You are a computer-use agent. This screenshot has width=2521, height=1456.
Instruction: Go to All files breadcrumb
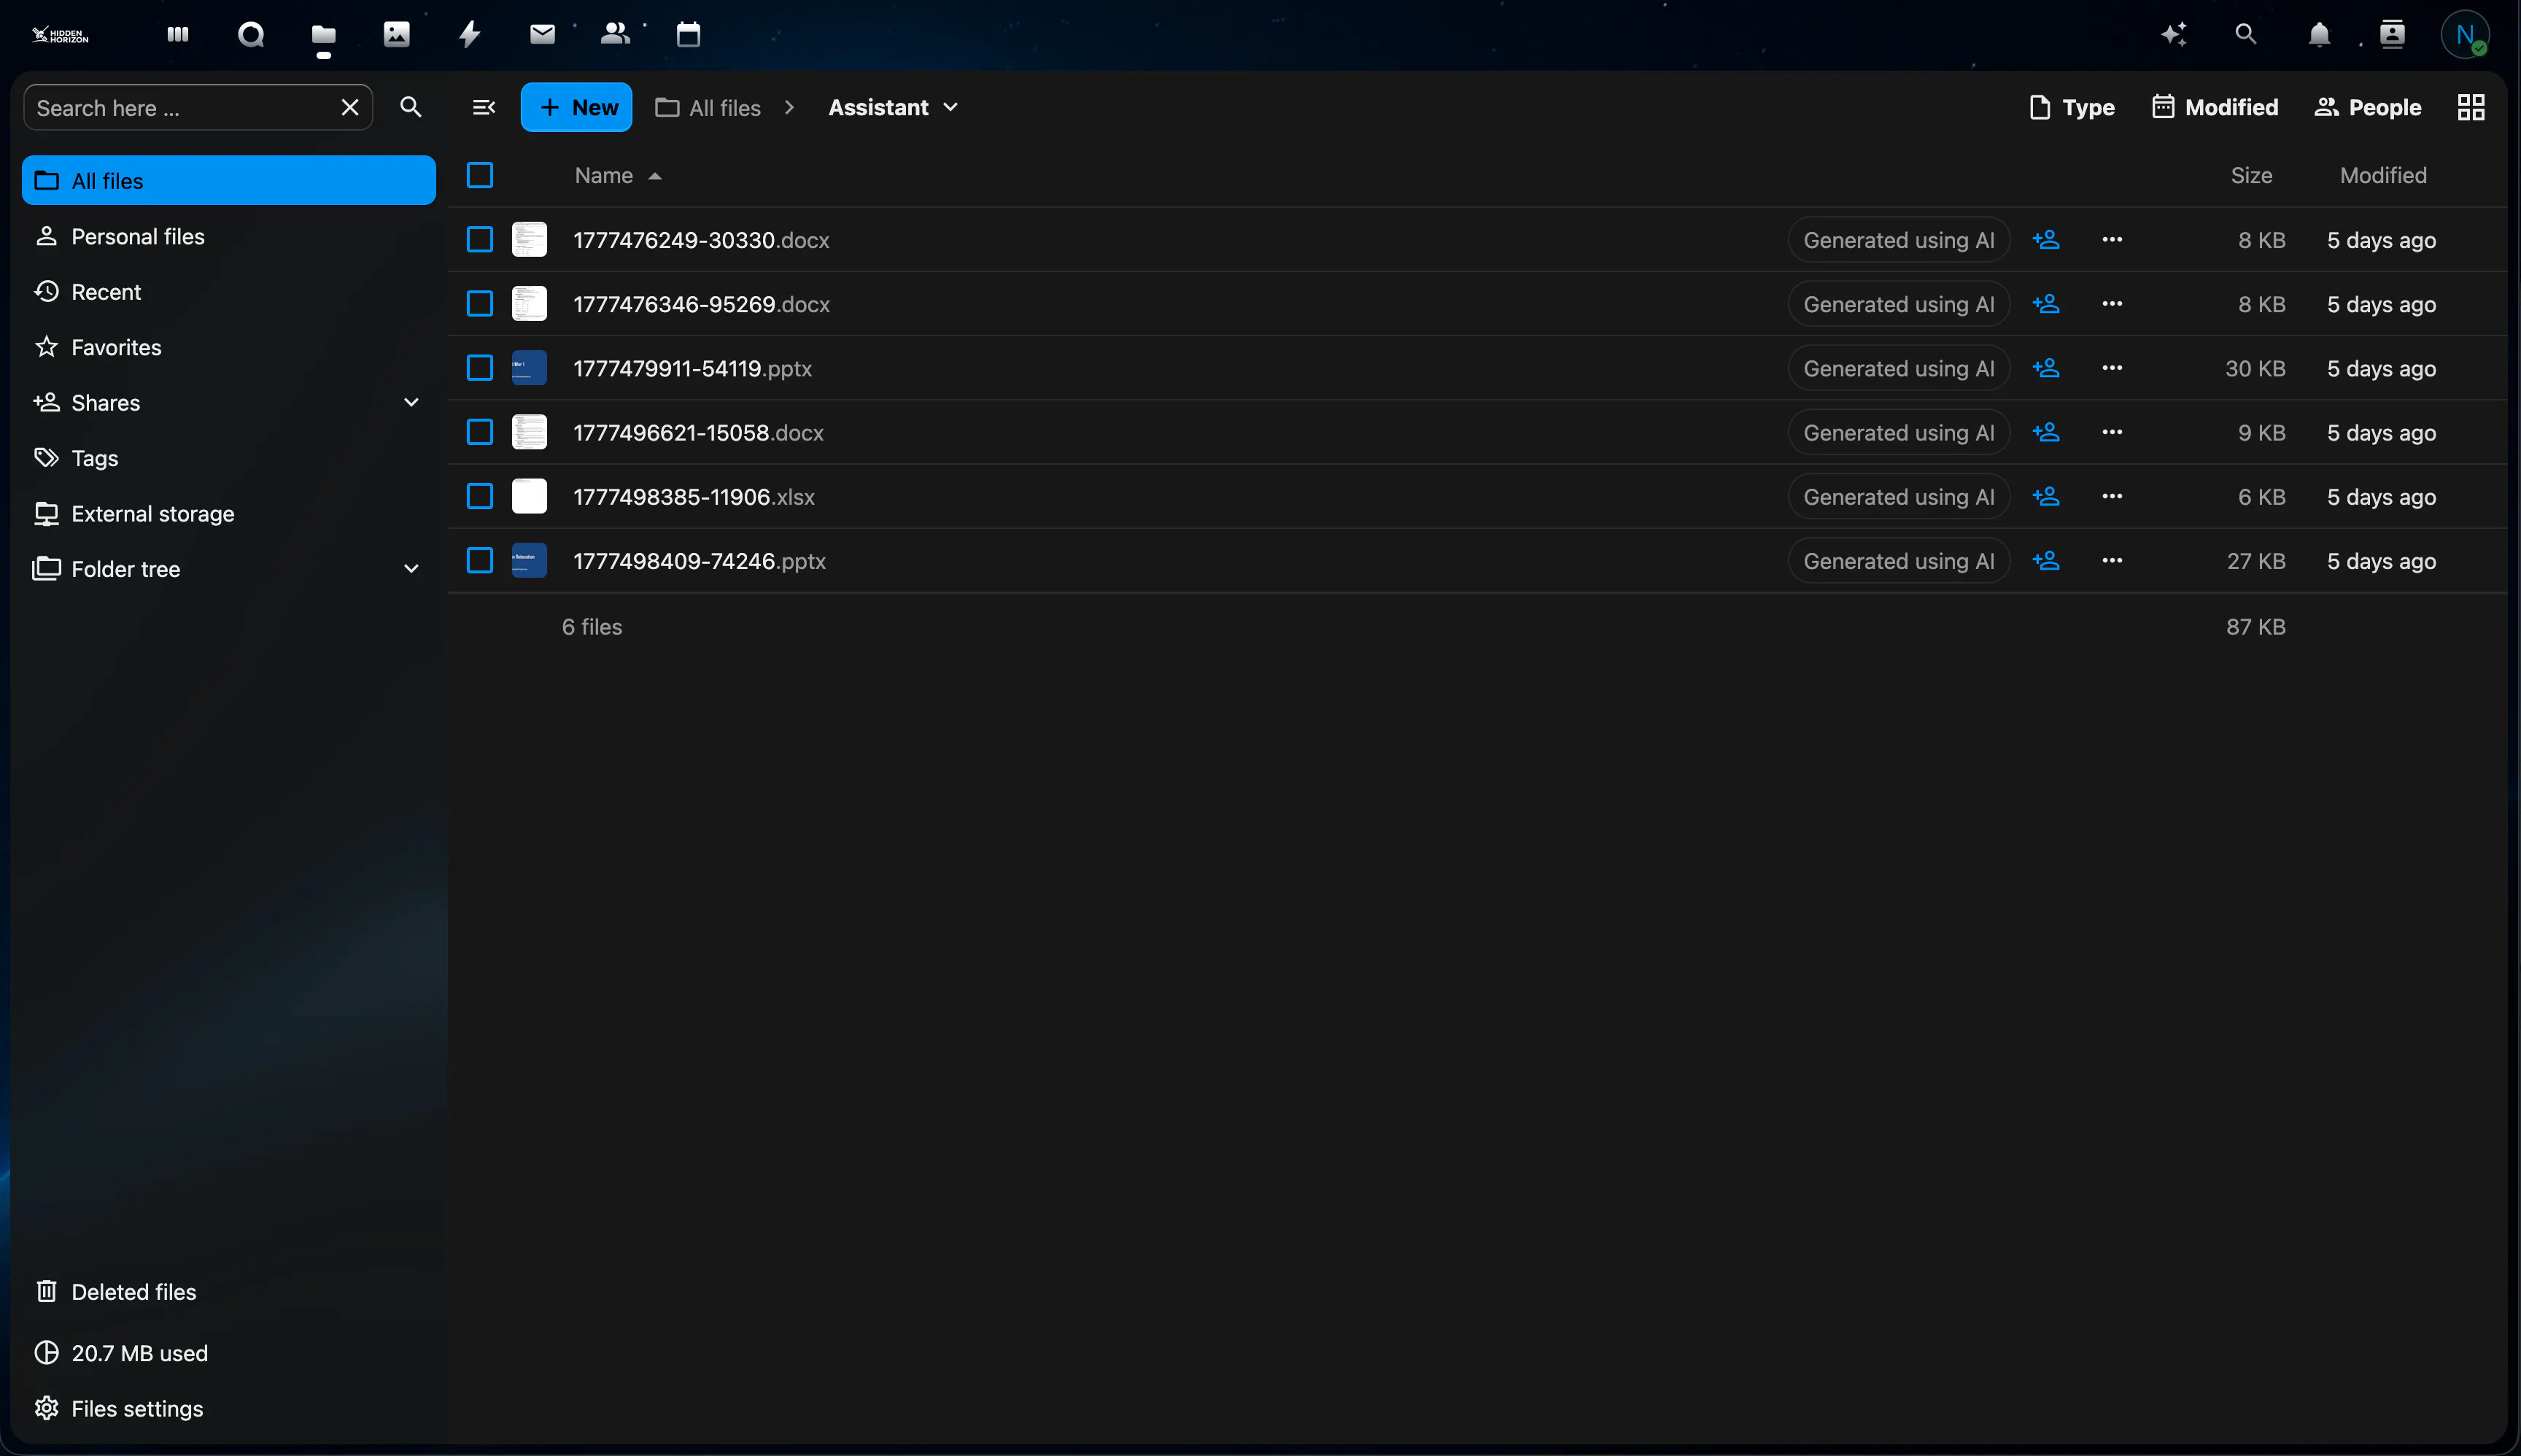(708, 107)
